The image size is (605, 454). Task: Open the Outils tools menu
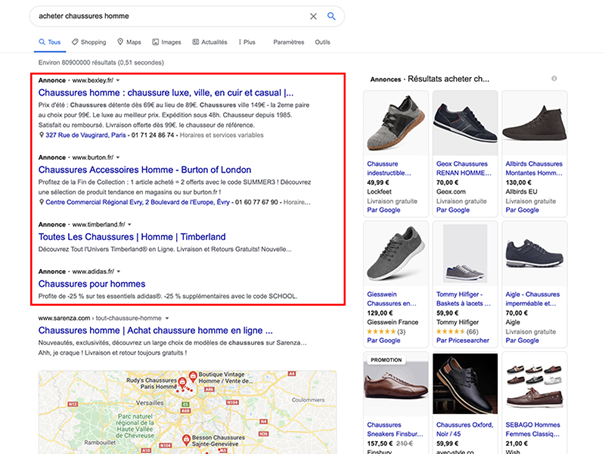[x=322, y=43]
